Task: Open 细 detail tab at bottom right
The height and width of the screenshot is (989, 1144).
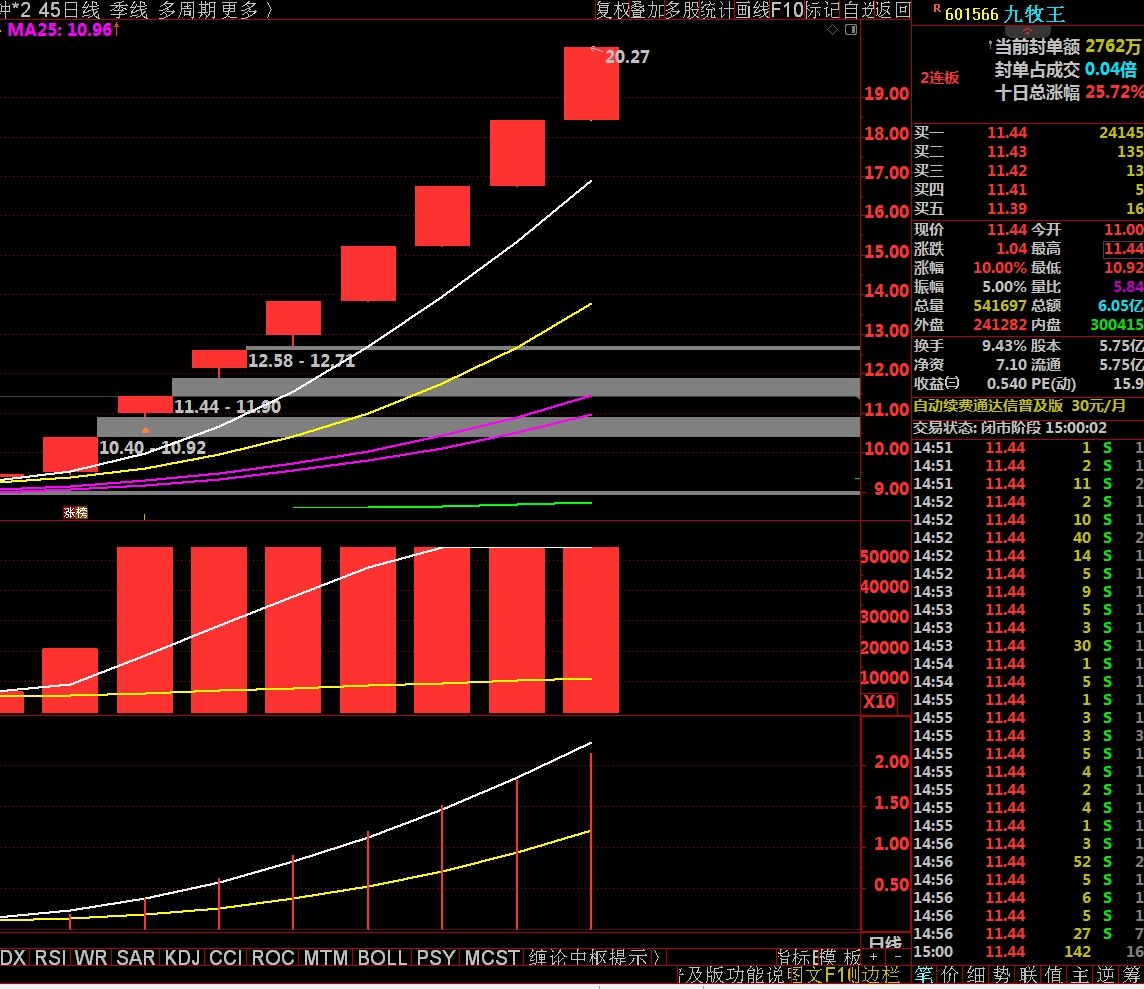Action: (x=976, y=974)
